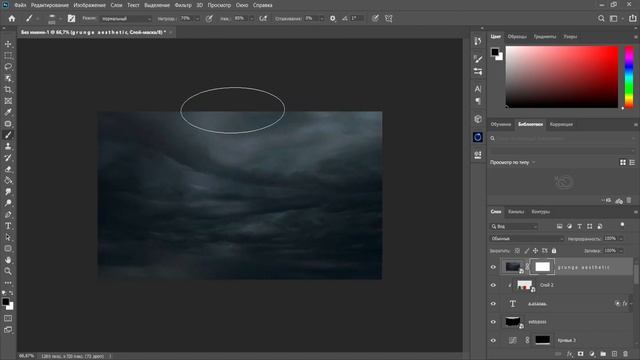Select the Eyedropper tool
Screen dimensions: 640x360
coord(8,112)
